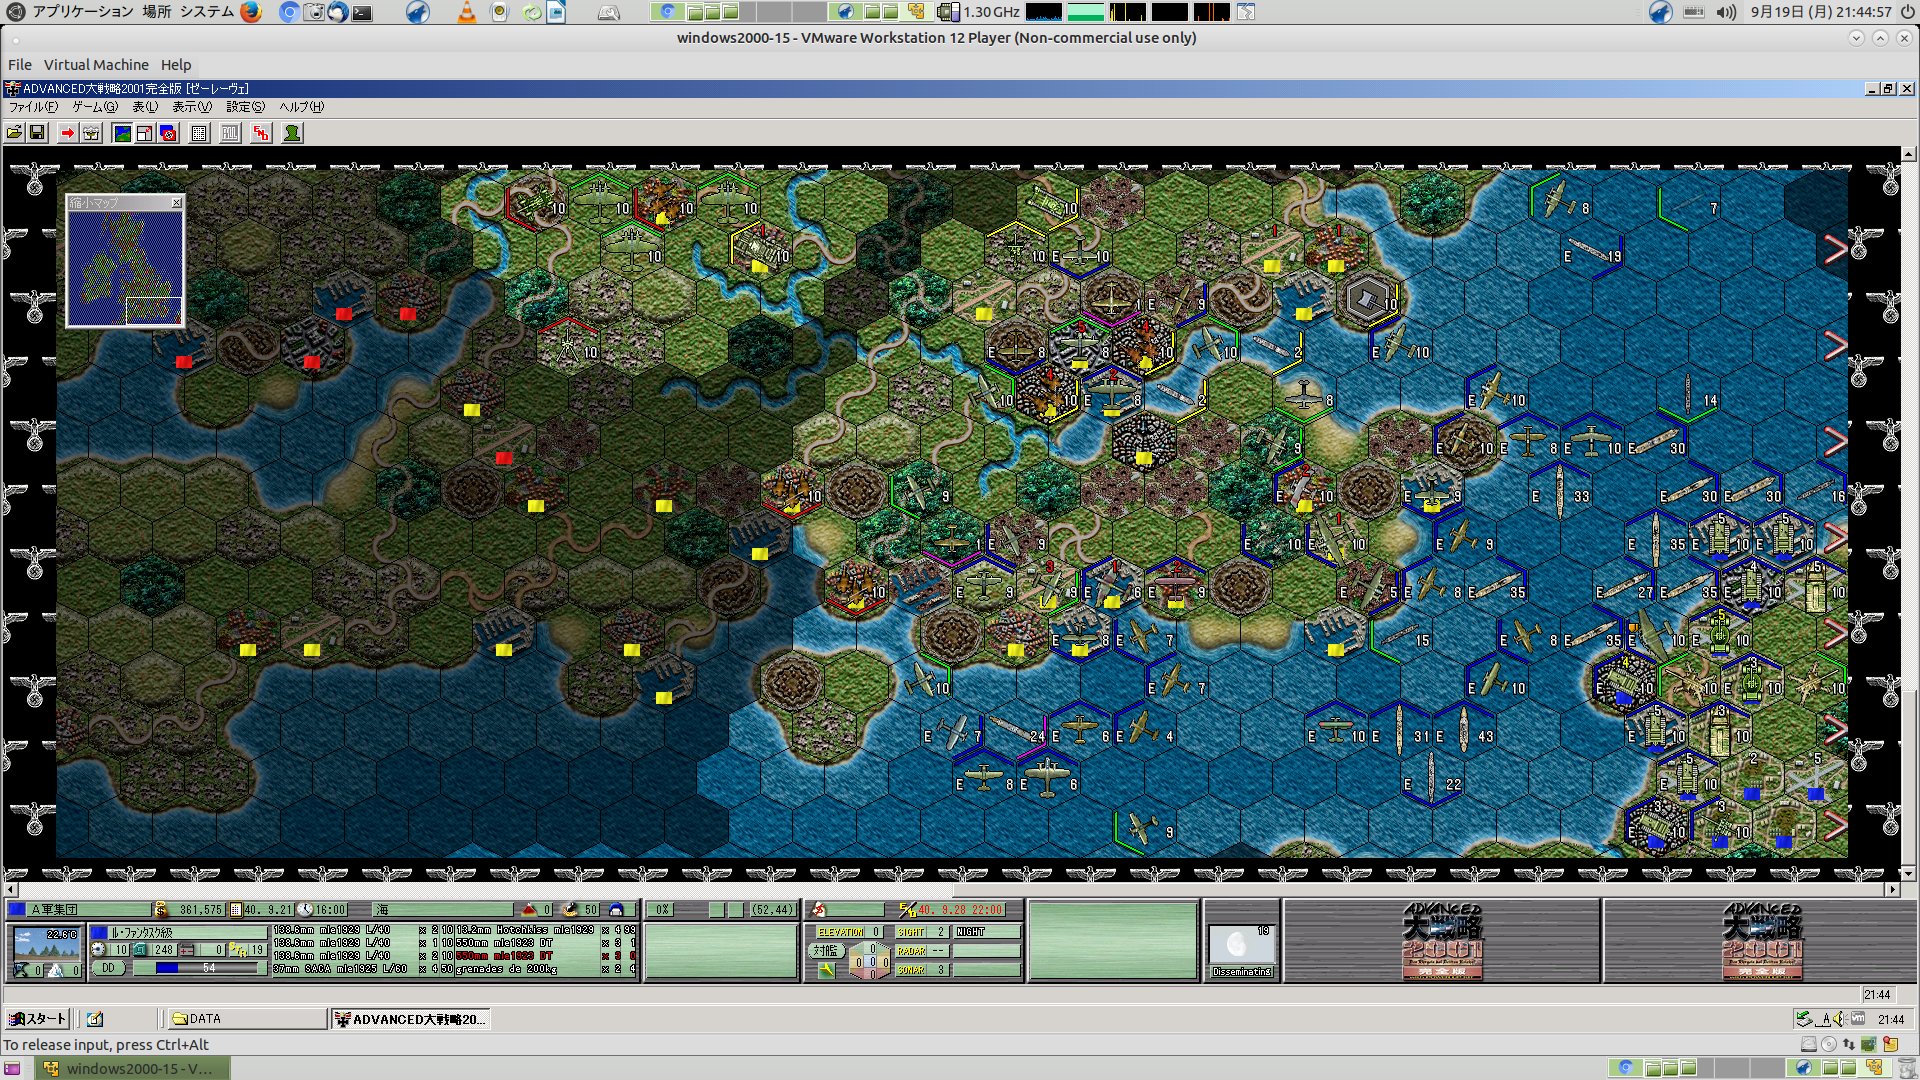The height and width of the screenshot is (1080, 1920).
Task: Click the power button in top panel
Action: coord(1907,12)
